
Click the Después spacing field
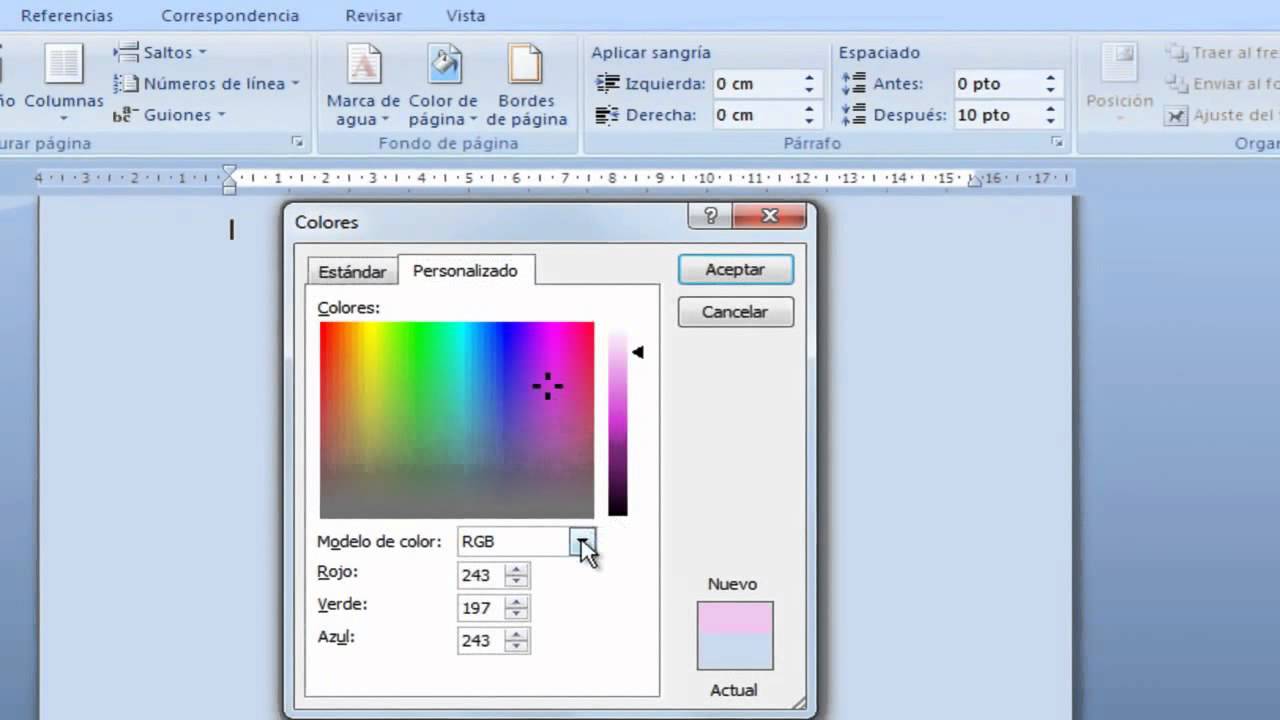[x=996, y=115]
